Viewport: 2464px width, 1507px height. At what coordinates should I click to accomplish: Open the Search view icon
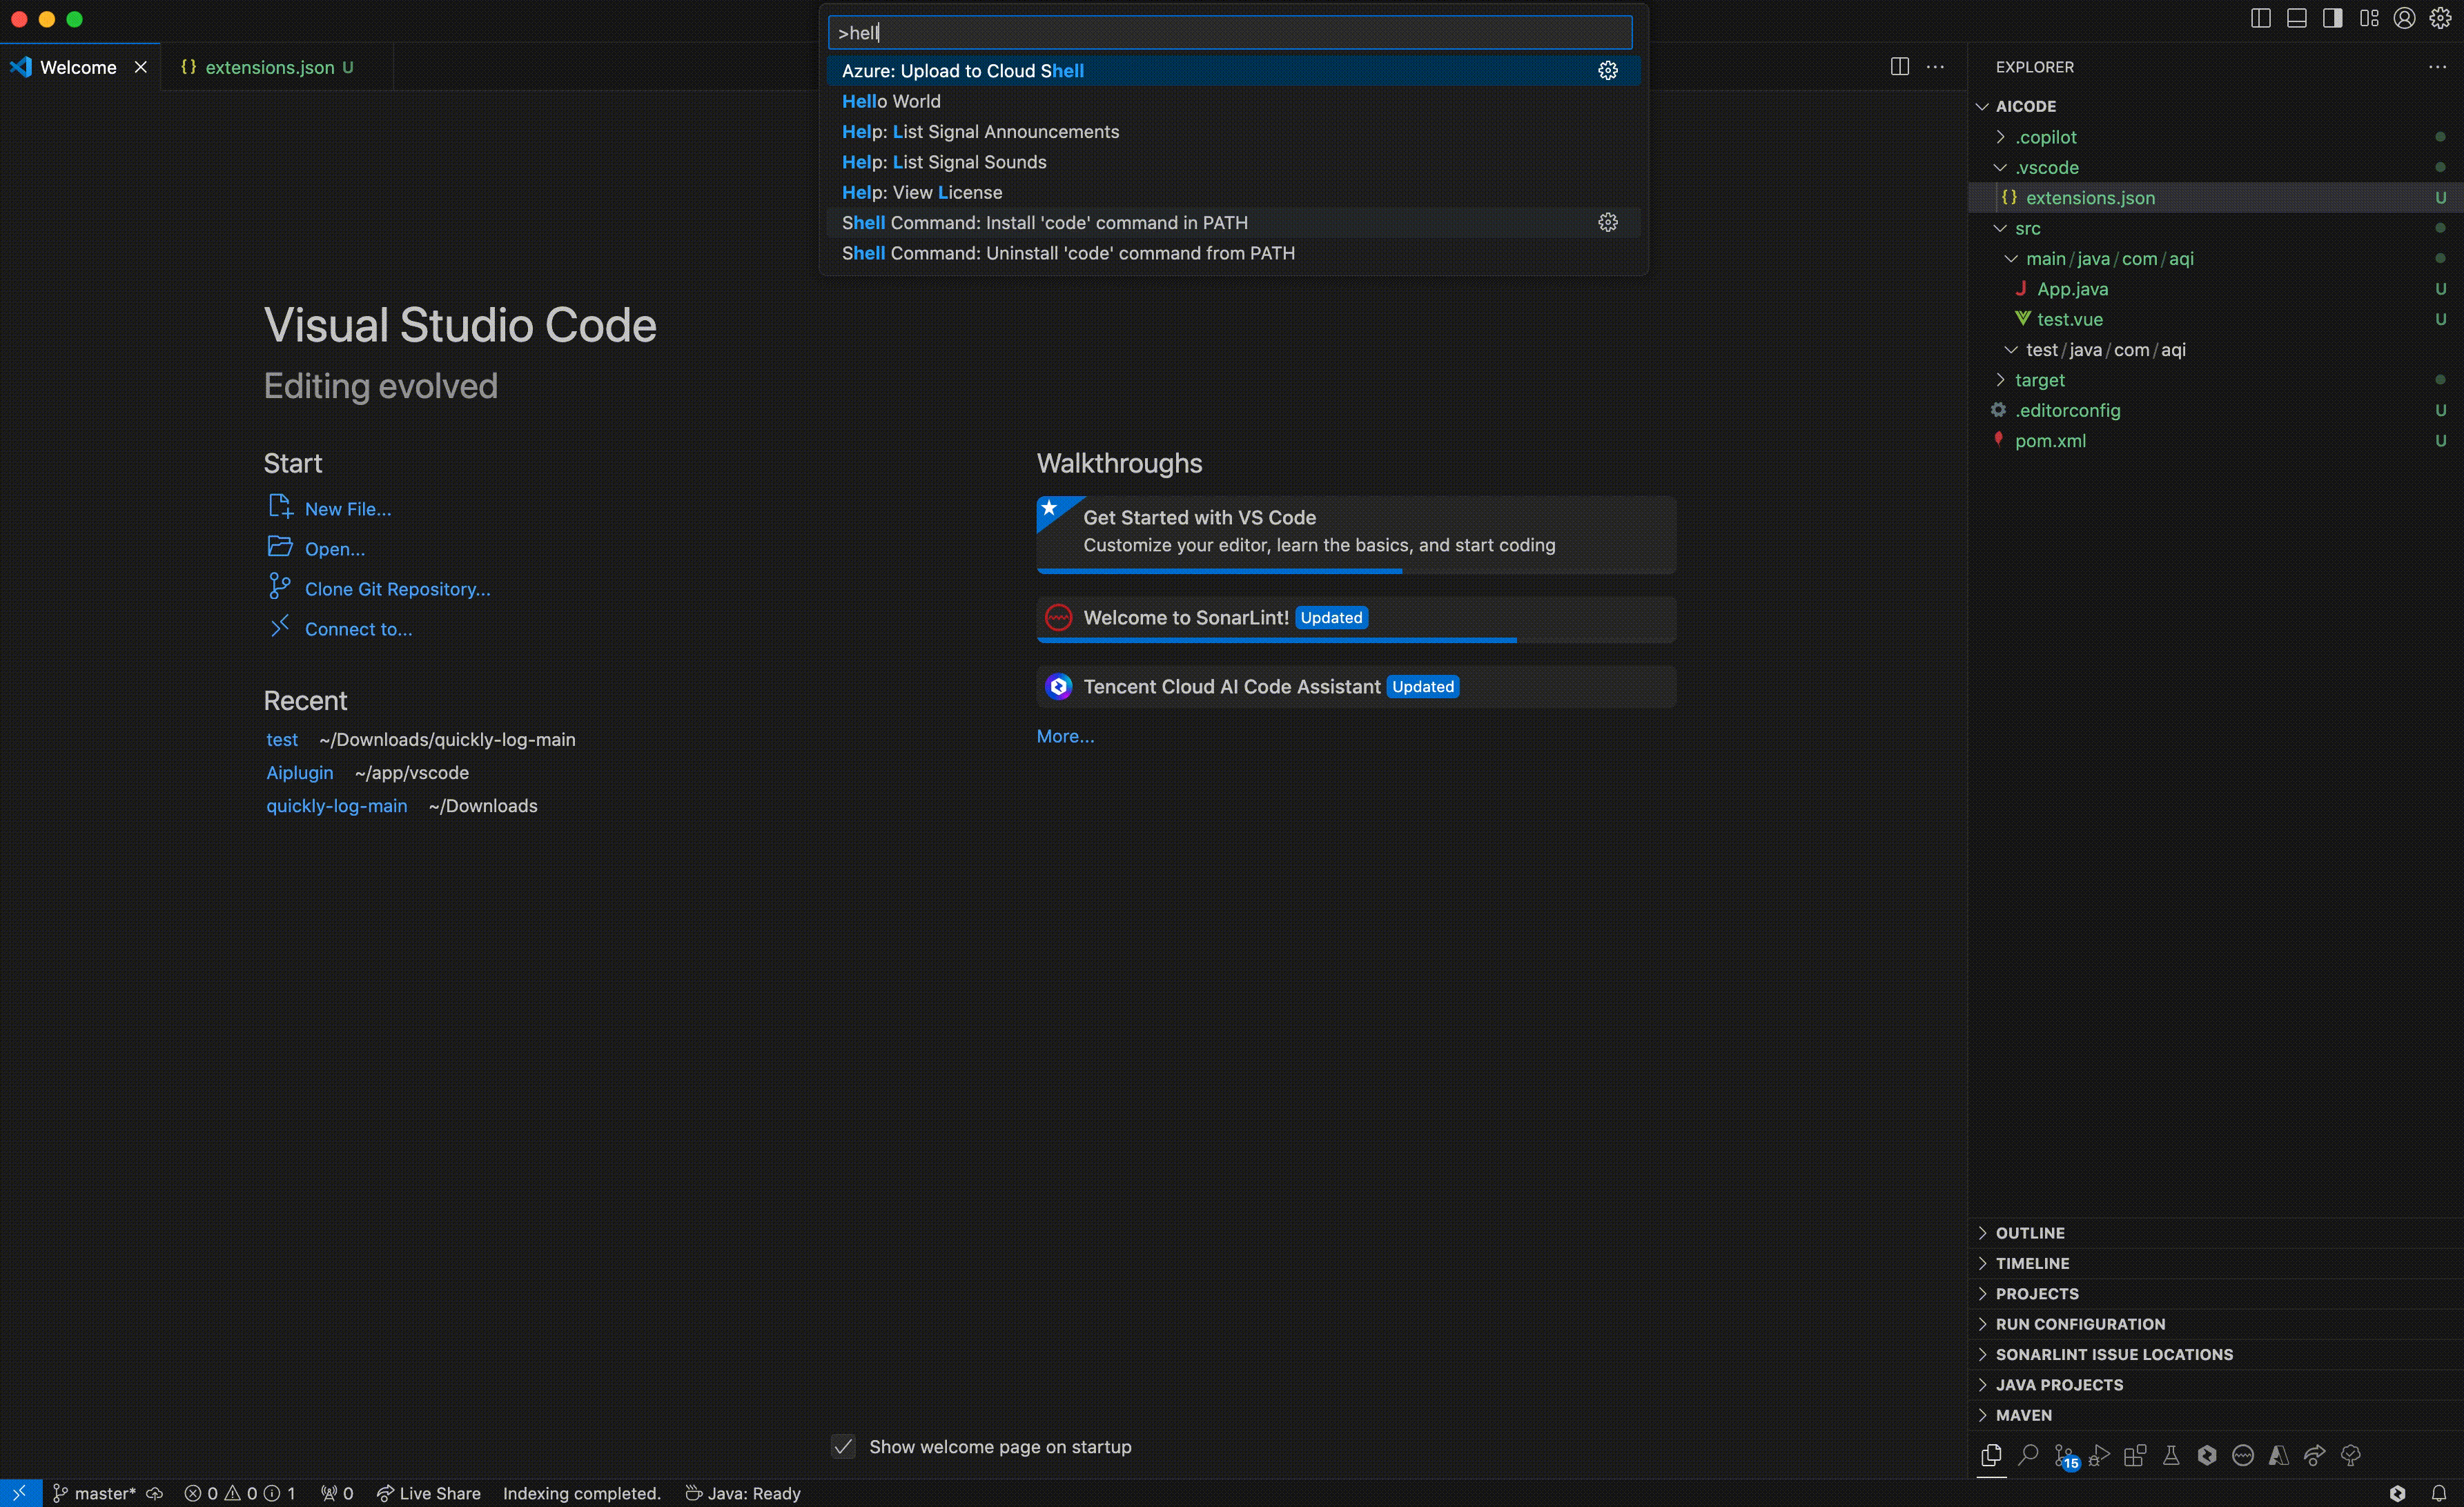[x=2027, y=1455]
